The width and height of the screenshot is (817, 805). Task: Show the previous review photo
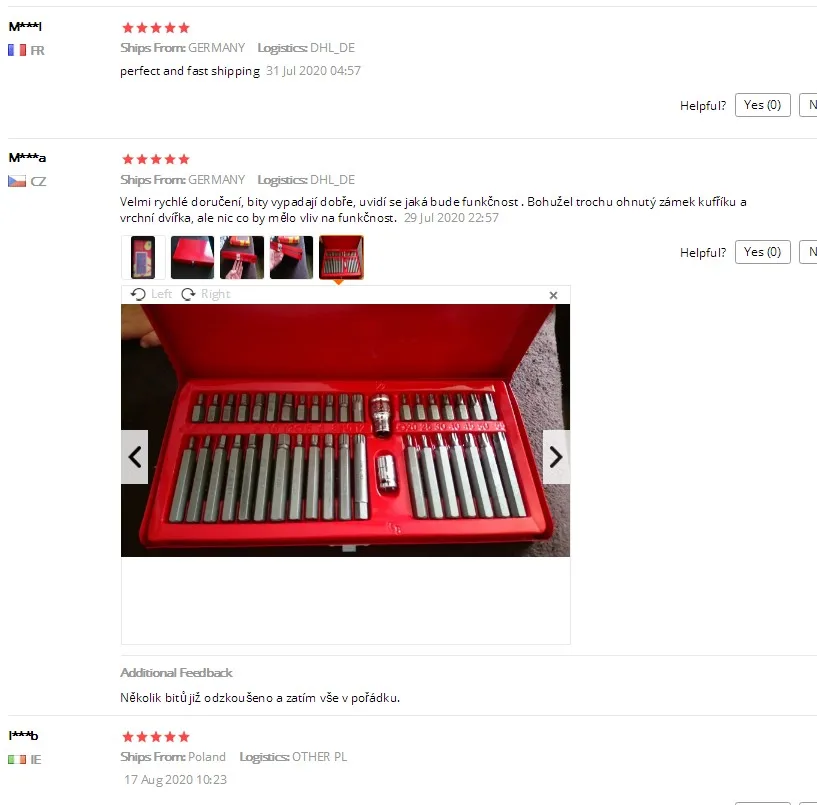[x=134, y=457]
